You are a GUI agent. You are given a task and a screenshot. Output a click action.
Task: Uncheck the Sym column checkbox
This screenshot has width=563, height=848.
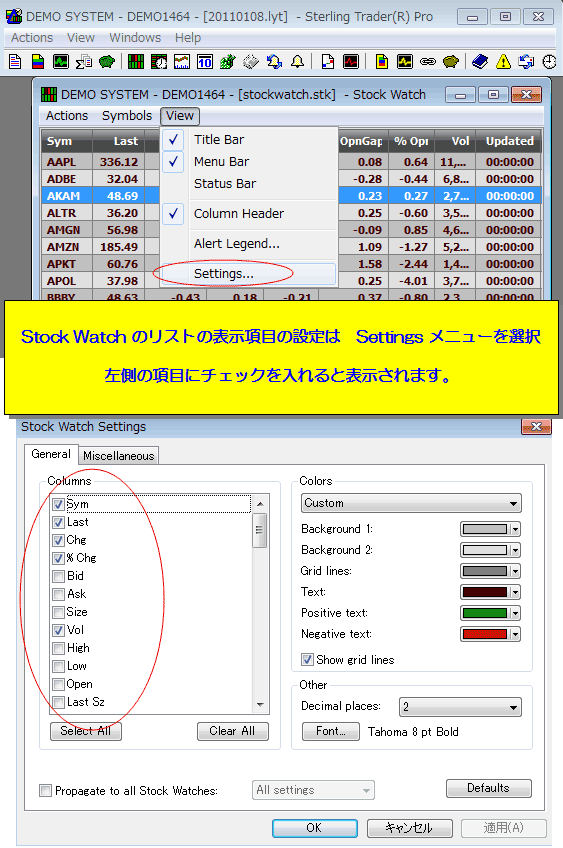(58, 505)
